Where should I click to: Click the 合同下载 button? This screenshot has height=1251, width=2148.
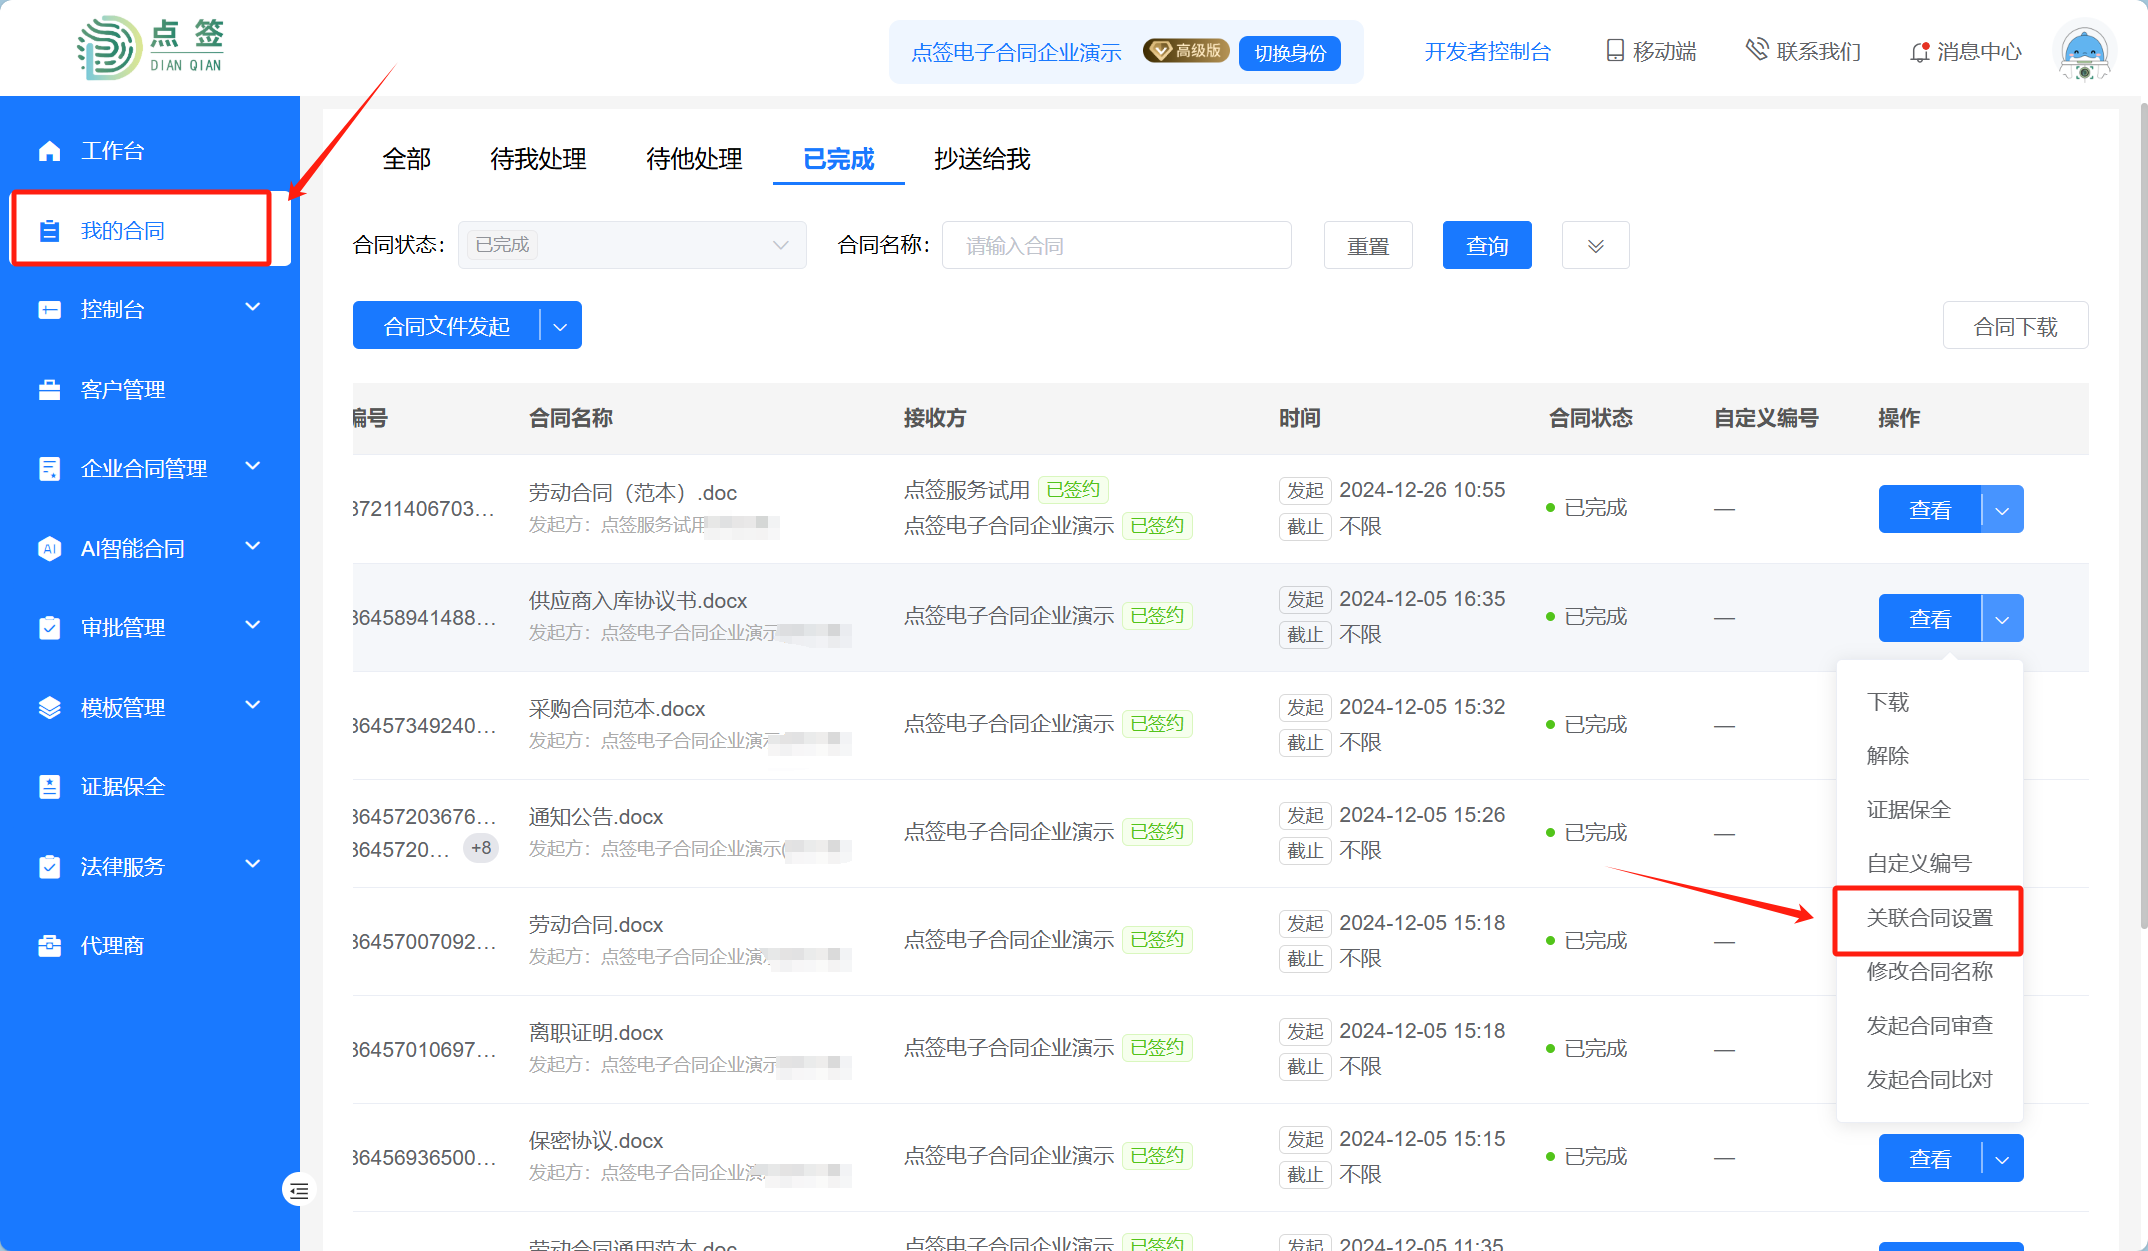[2015, 326]
